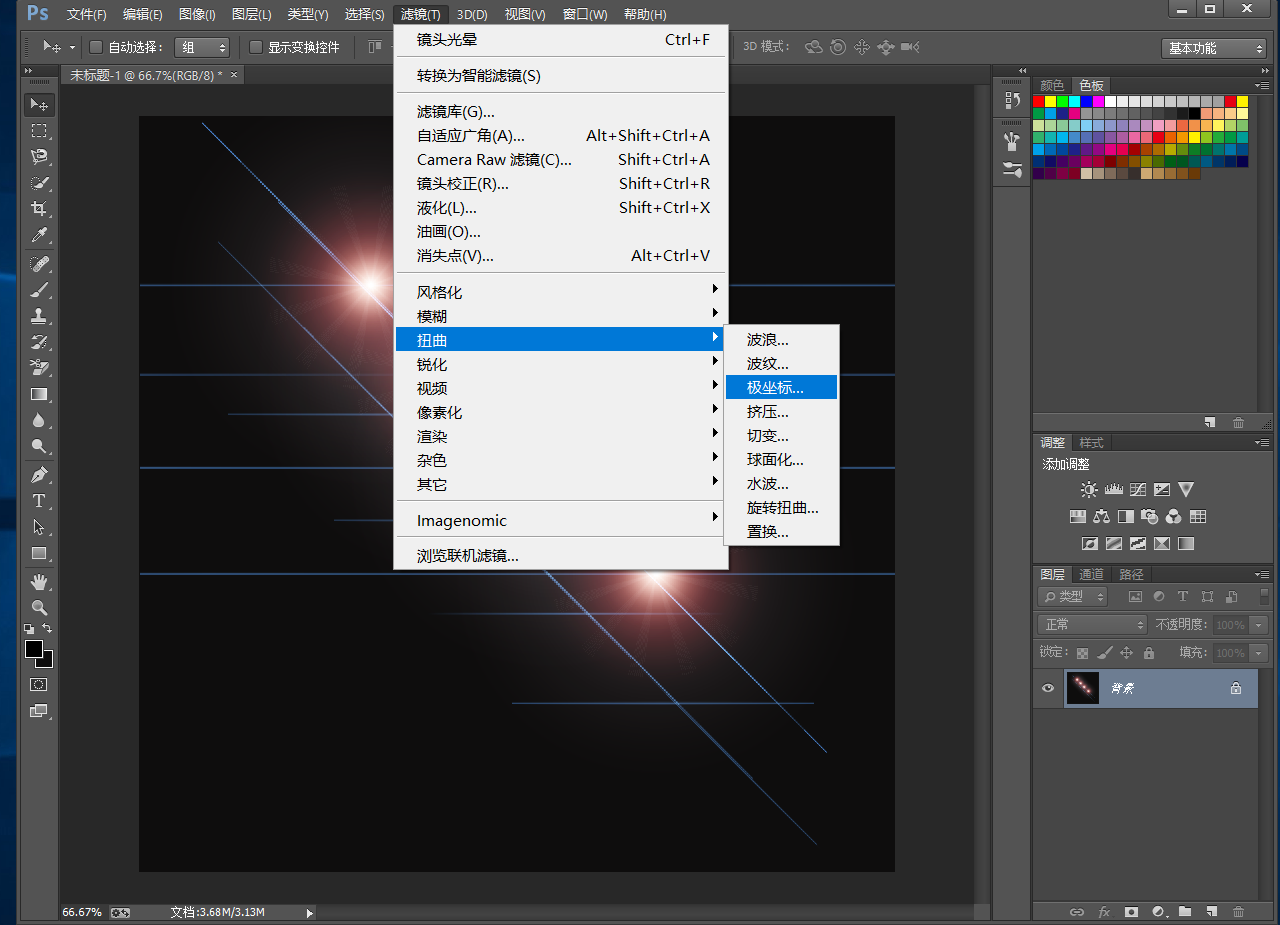
Task: Hide the 背景 layer with eye icon
Action: pyautogui.click(x=1048, y=689)
